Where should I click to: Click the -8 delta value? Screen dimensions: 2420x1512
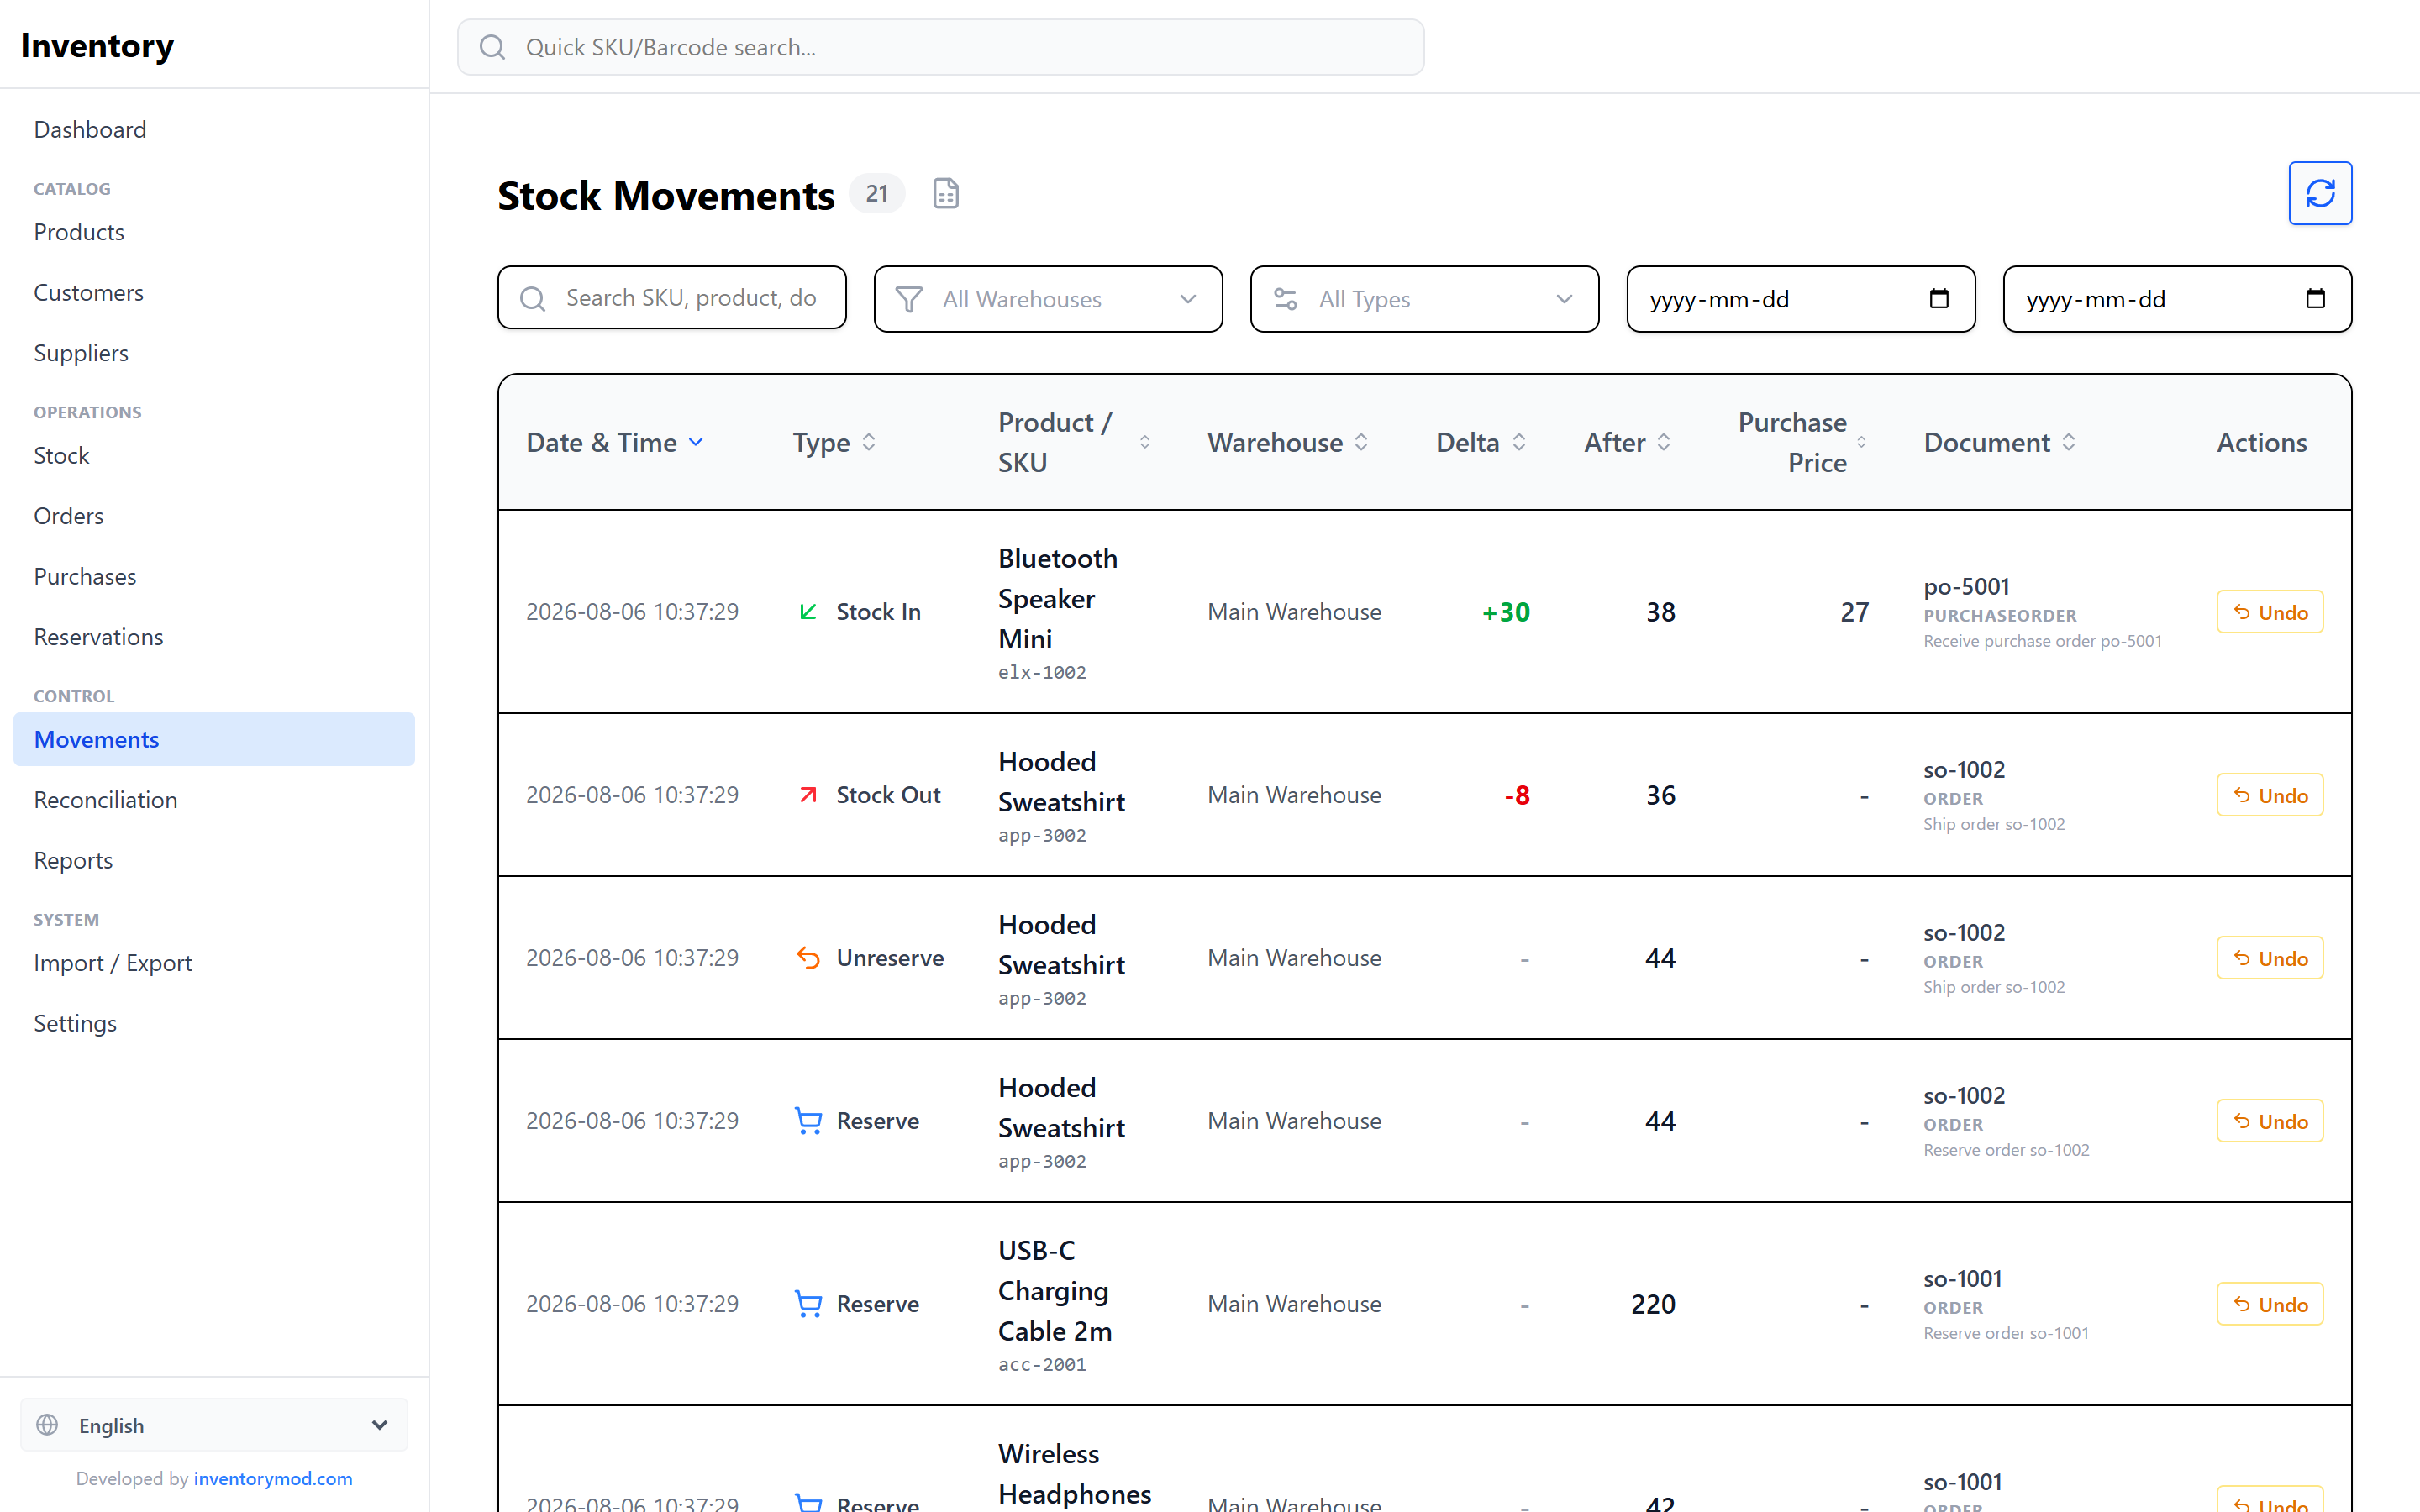click(1517, 795)
